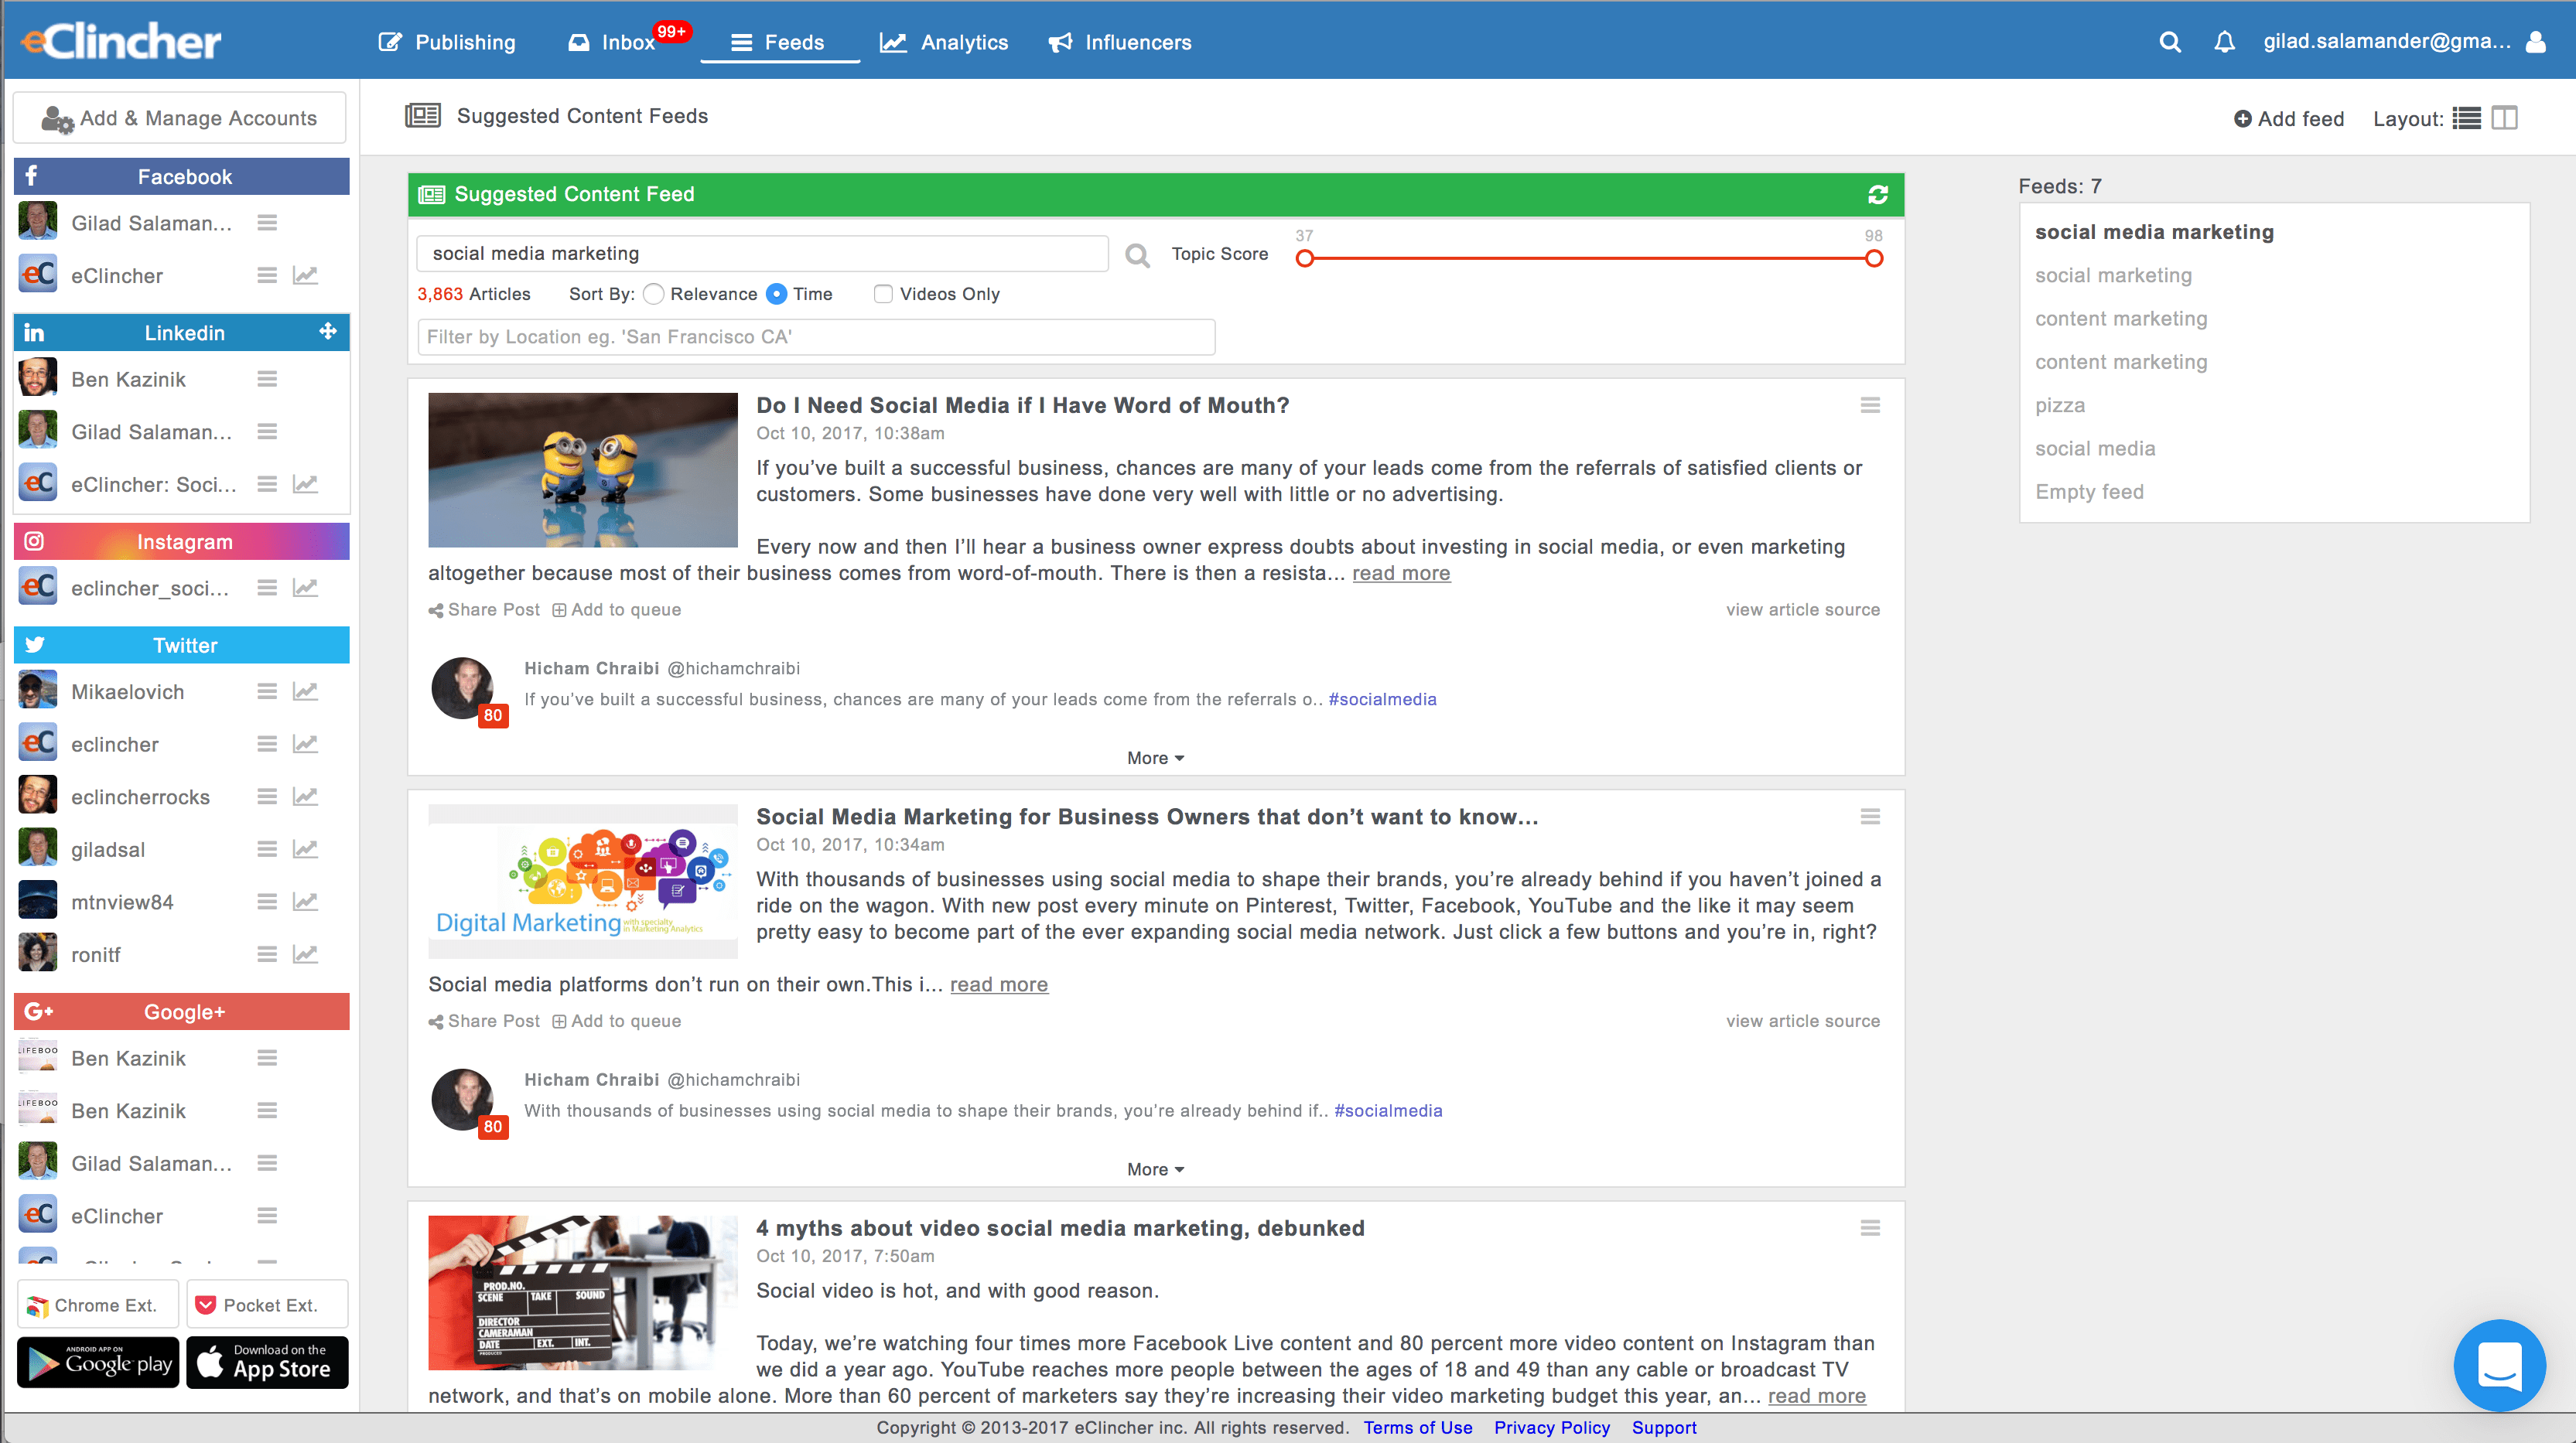
Task: Go to the Analytics tab
Action: pos(944,42)
